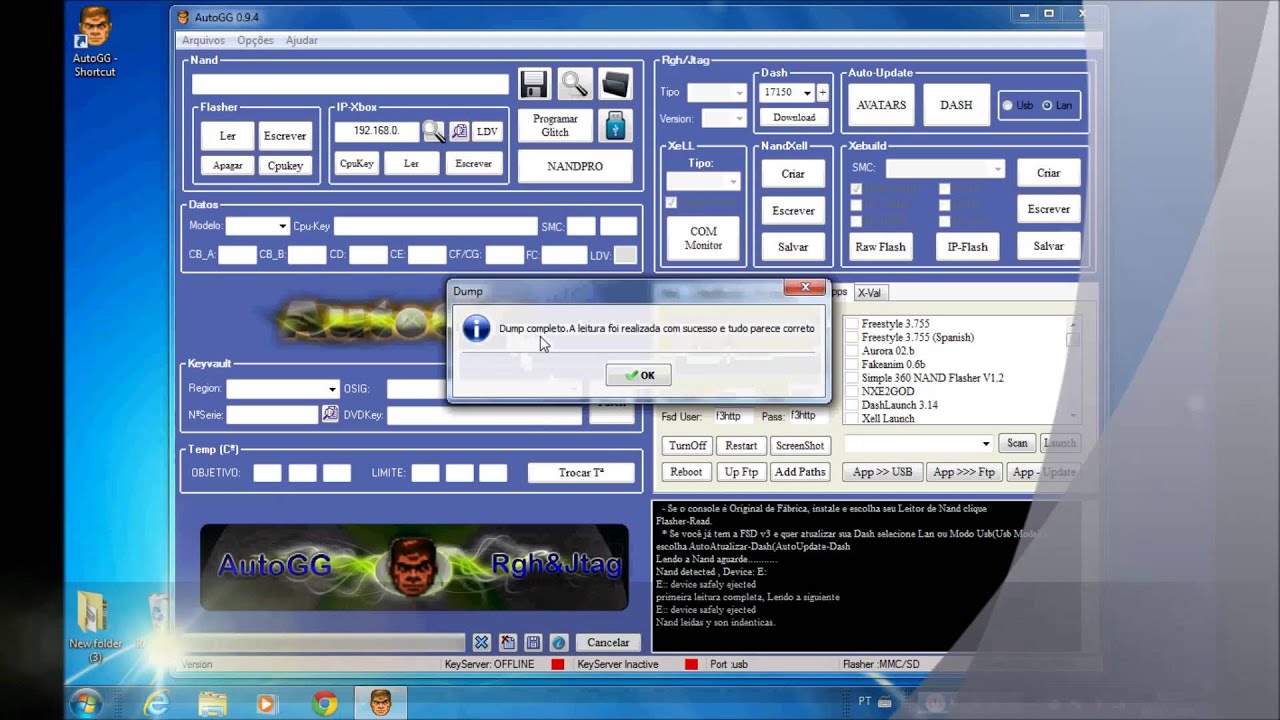Click the lookup icon next to NºSerie field
Image resolution: width=1280 pixels, height=720 pixels.
330,413
